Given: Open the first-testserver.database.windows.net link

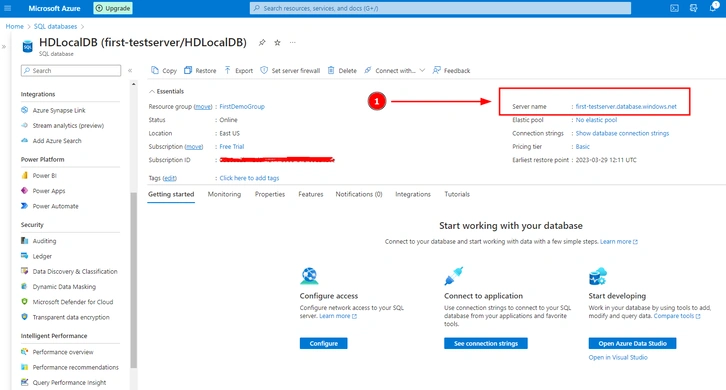Looking at the screenshot, I should tap(626, 107).
